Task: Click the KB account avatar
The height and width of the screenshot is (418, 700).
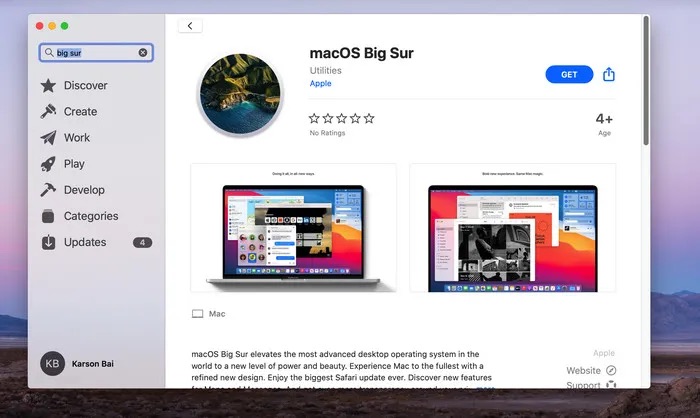Action: tap(52, 364)
